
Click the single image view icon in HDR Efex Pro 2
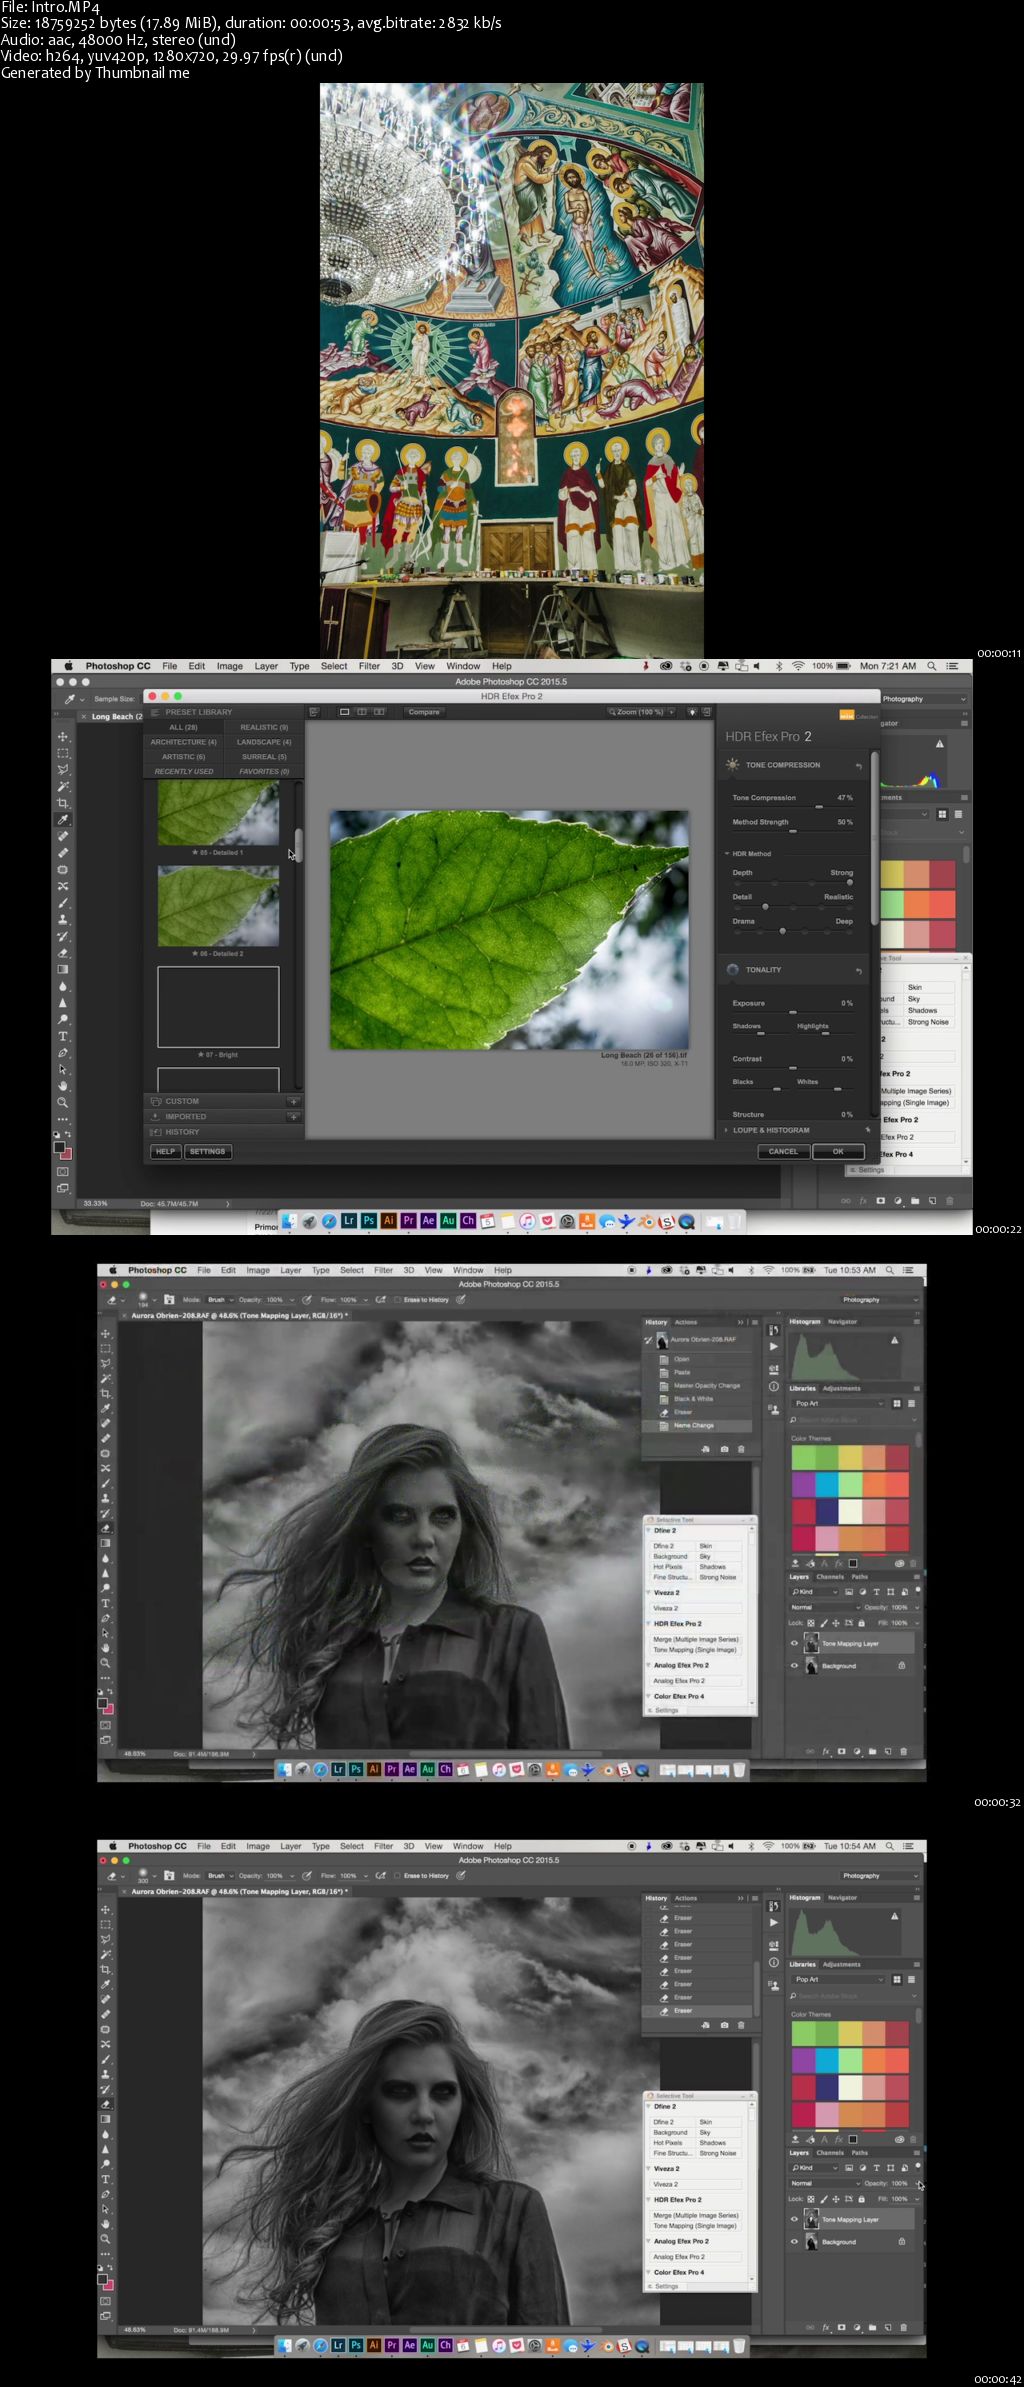(x=345, y=712)
